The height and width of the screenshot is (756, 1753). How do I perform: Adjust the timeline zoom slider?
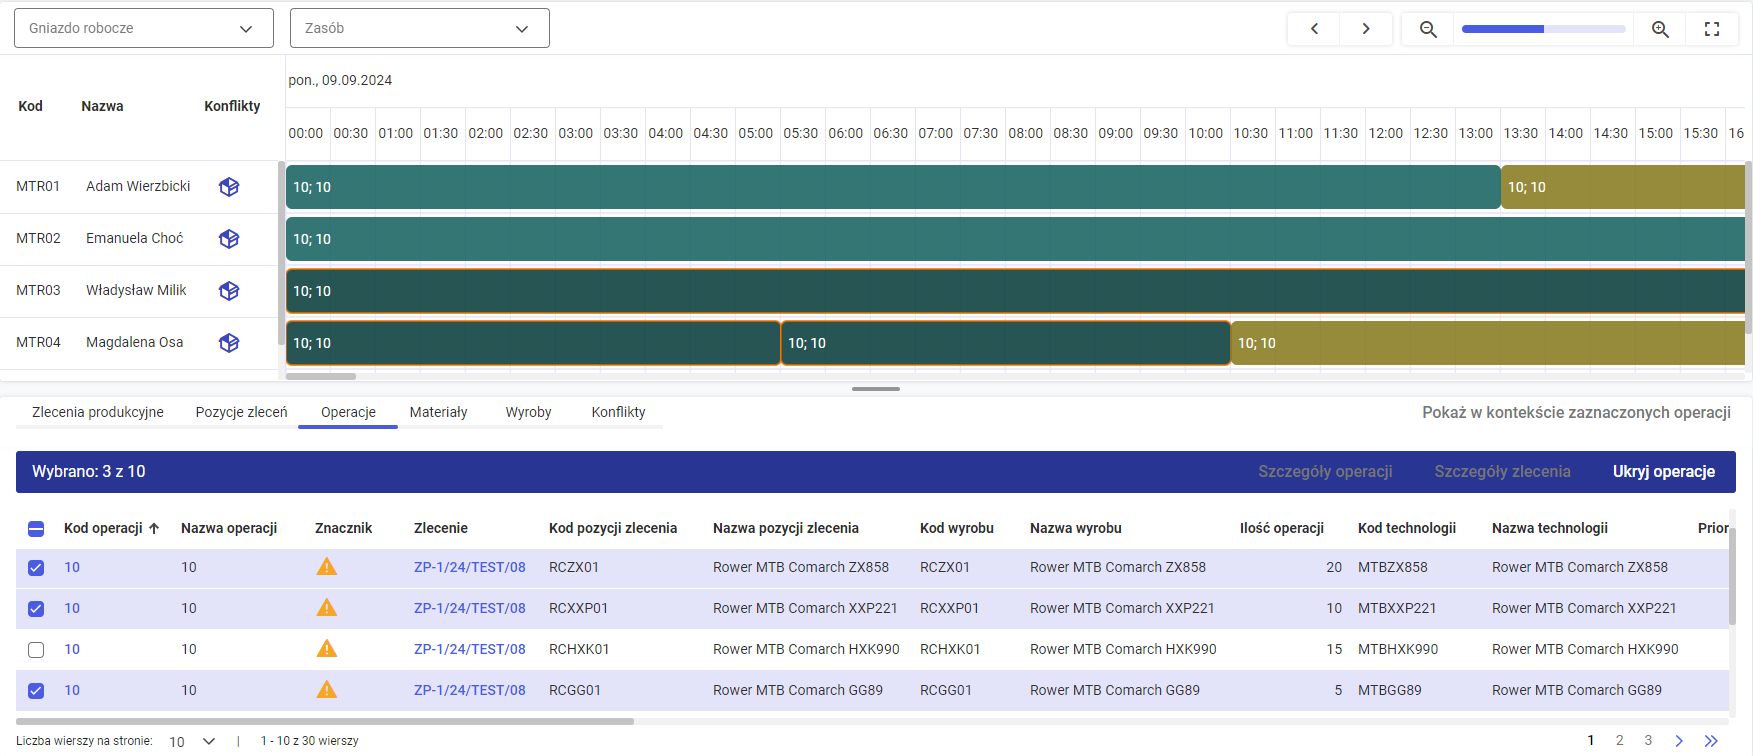point(1543,29)
